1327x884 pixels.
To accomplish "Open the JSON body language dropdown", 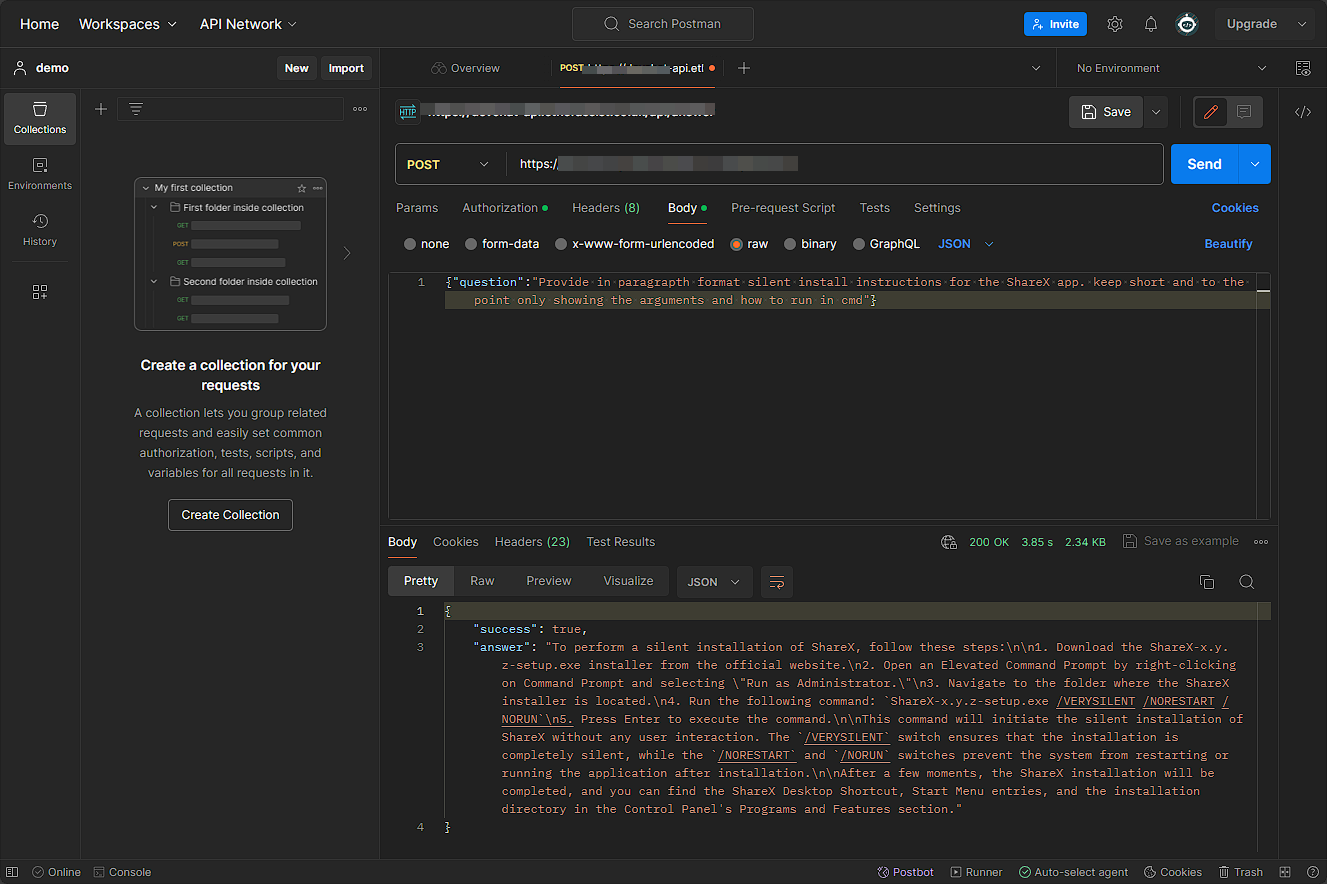I will point(966,244).
